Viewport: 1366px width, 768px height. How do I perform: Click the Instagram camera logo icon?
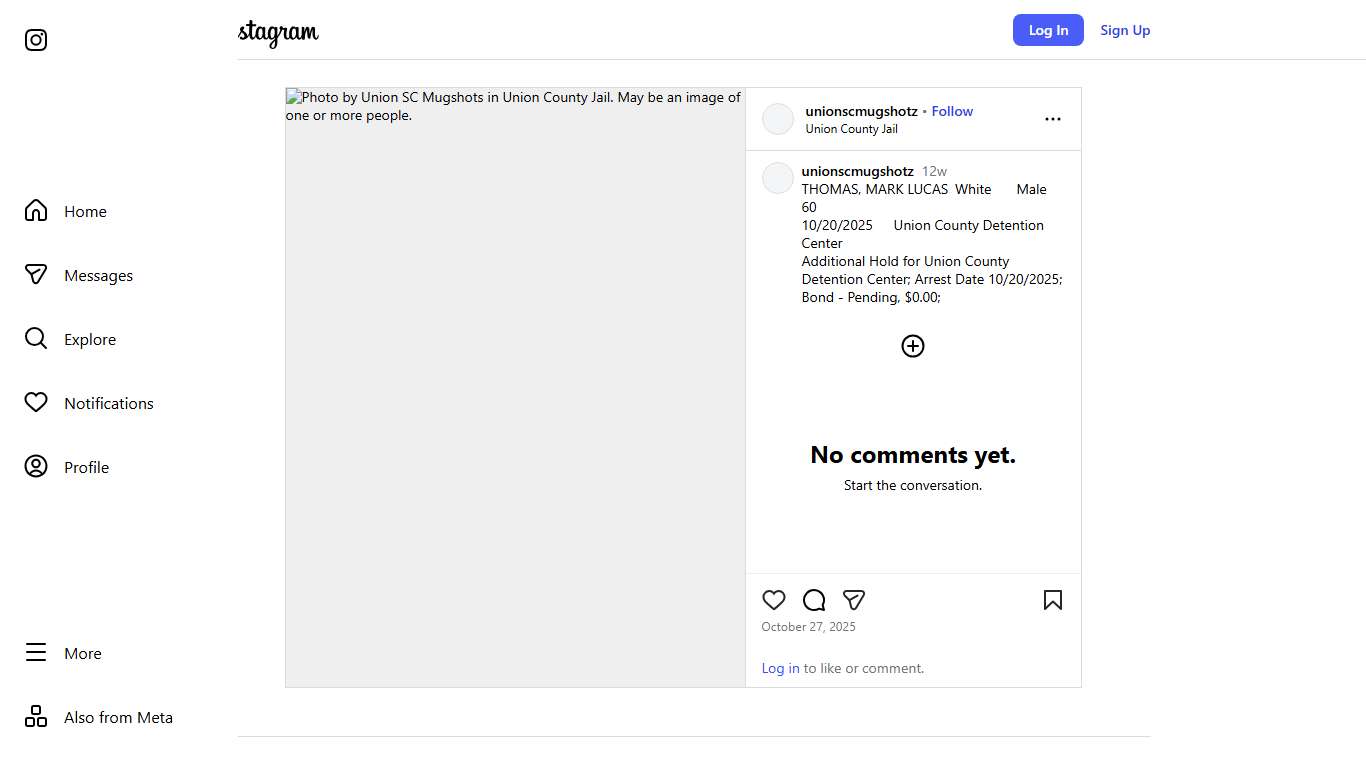click(x=36, y=40)
